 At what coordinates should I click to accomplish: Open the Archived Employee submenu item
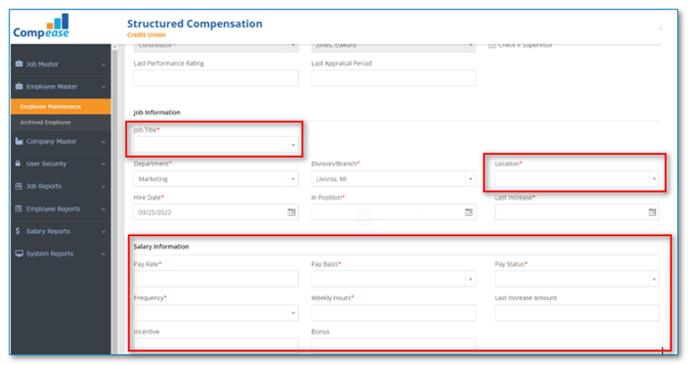61,122
